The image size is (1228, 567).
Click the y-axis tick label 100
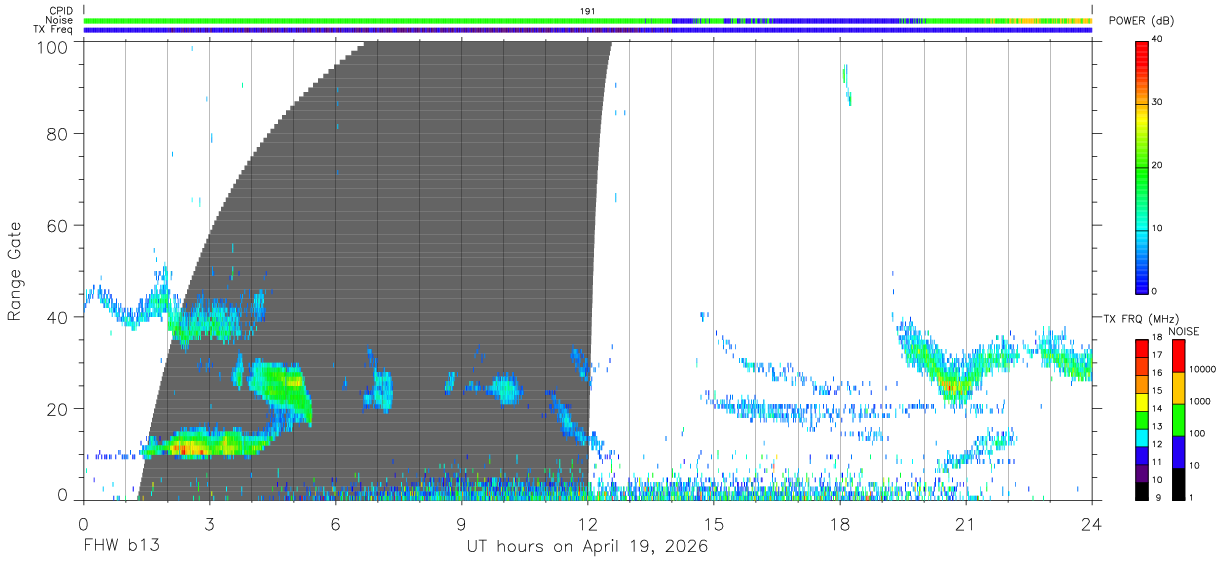coord(54,47)
